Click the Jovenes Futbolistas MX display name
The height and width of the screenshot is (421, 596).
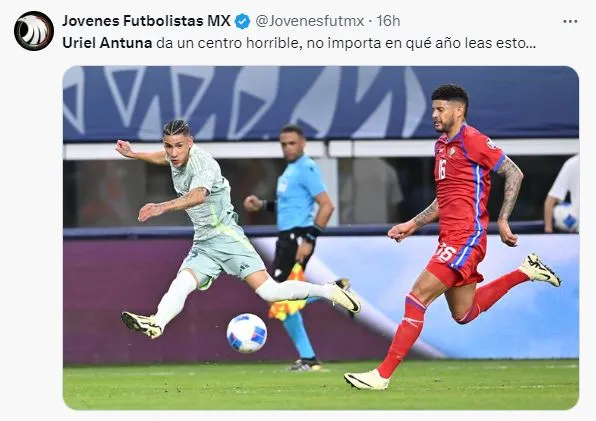146,21
